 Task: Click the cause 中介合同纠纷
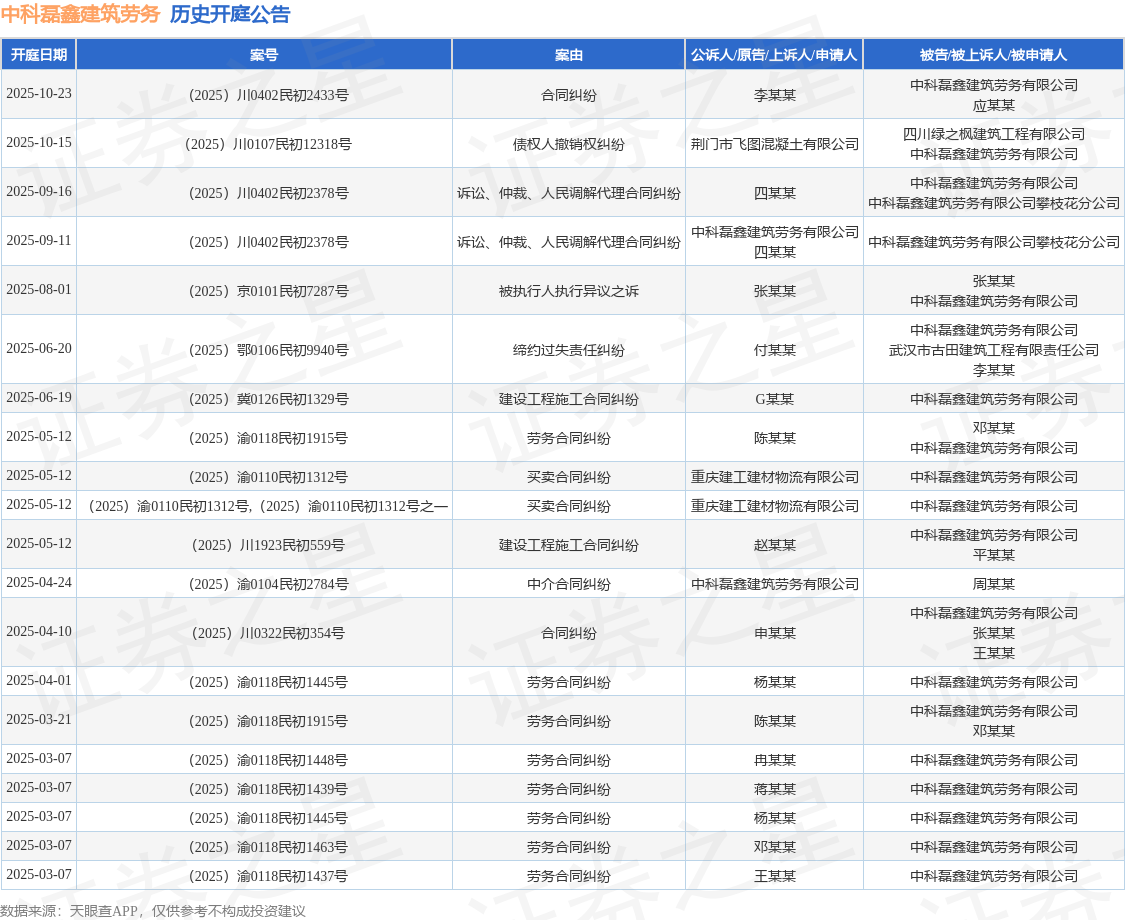coord(568,584)
